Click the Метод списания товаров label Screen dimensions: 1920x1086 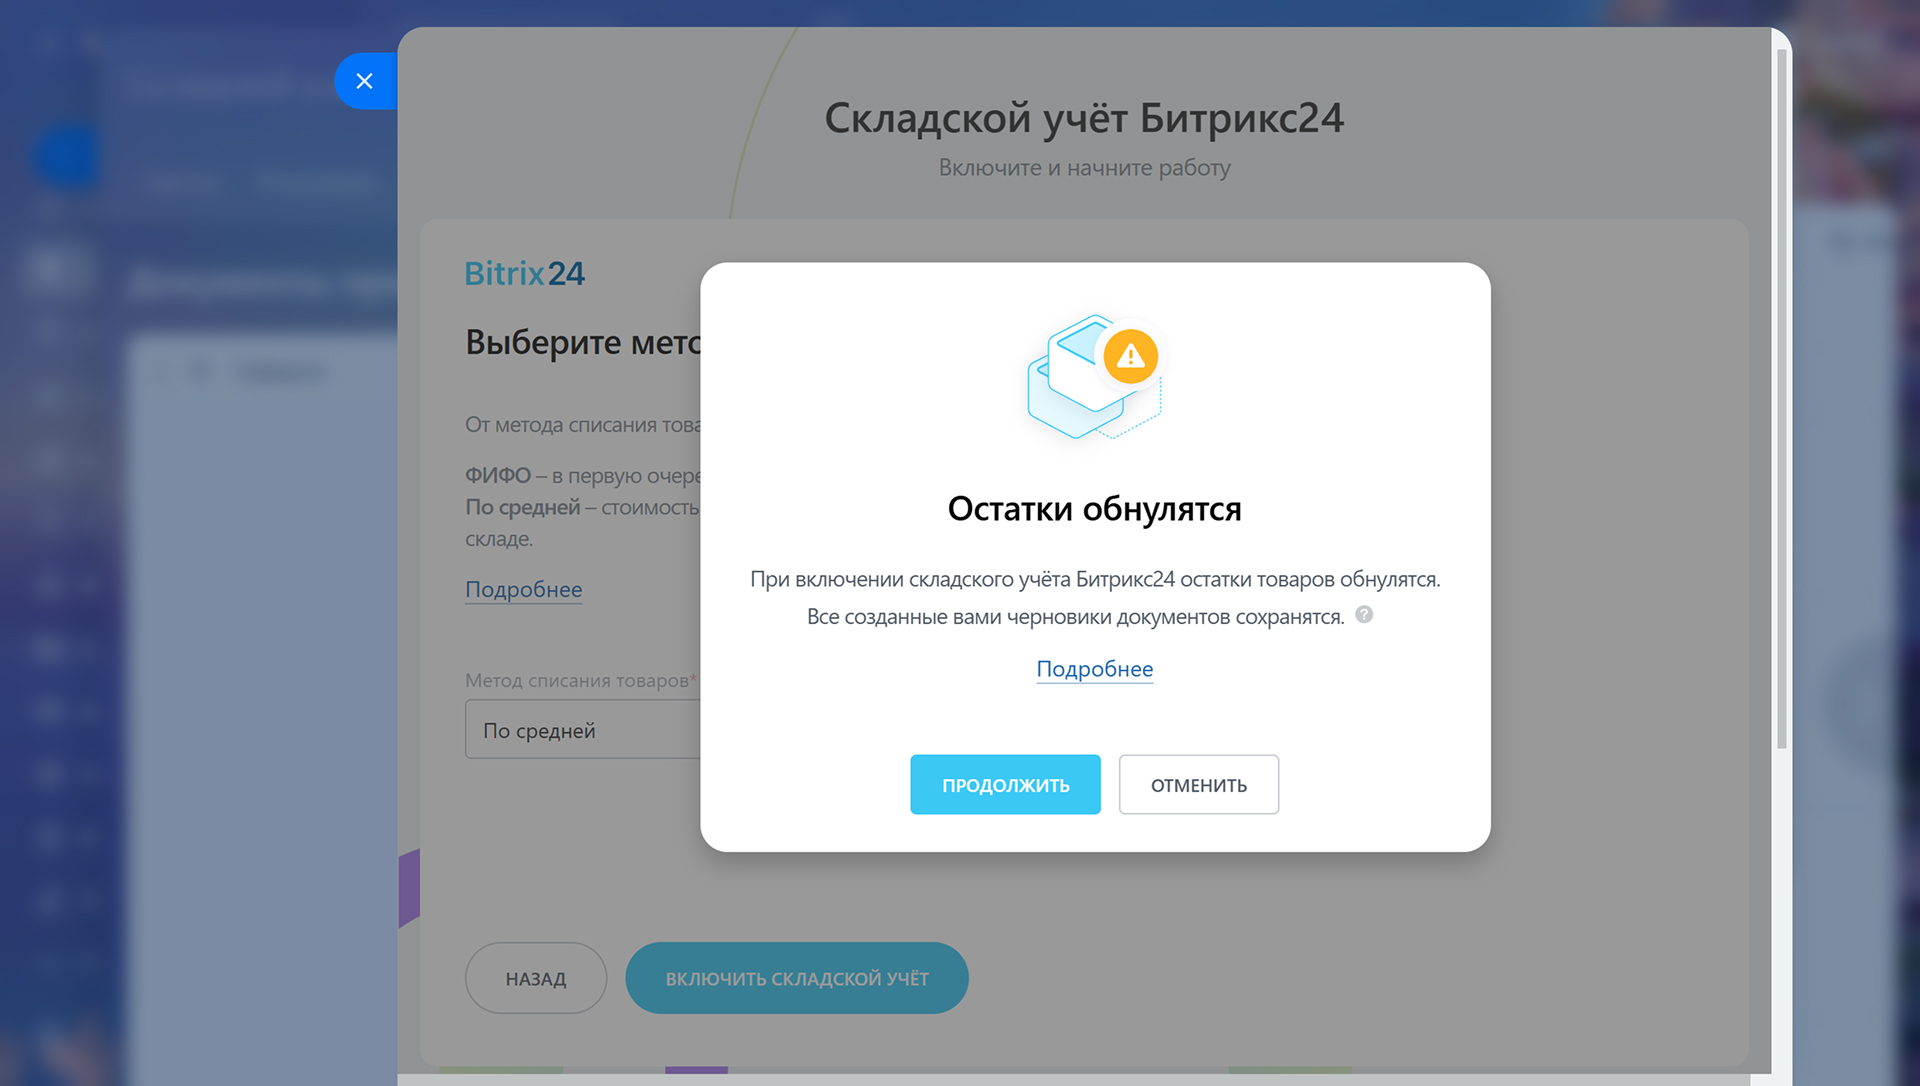point(580,680)
